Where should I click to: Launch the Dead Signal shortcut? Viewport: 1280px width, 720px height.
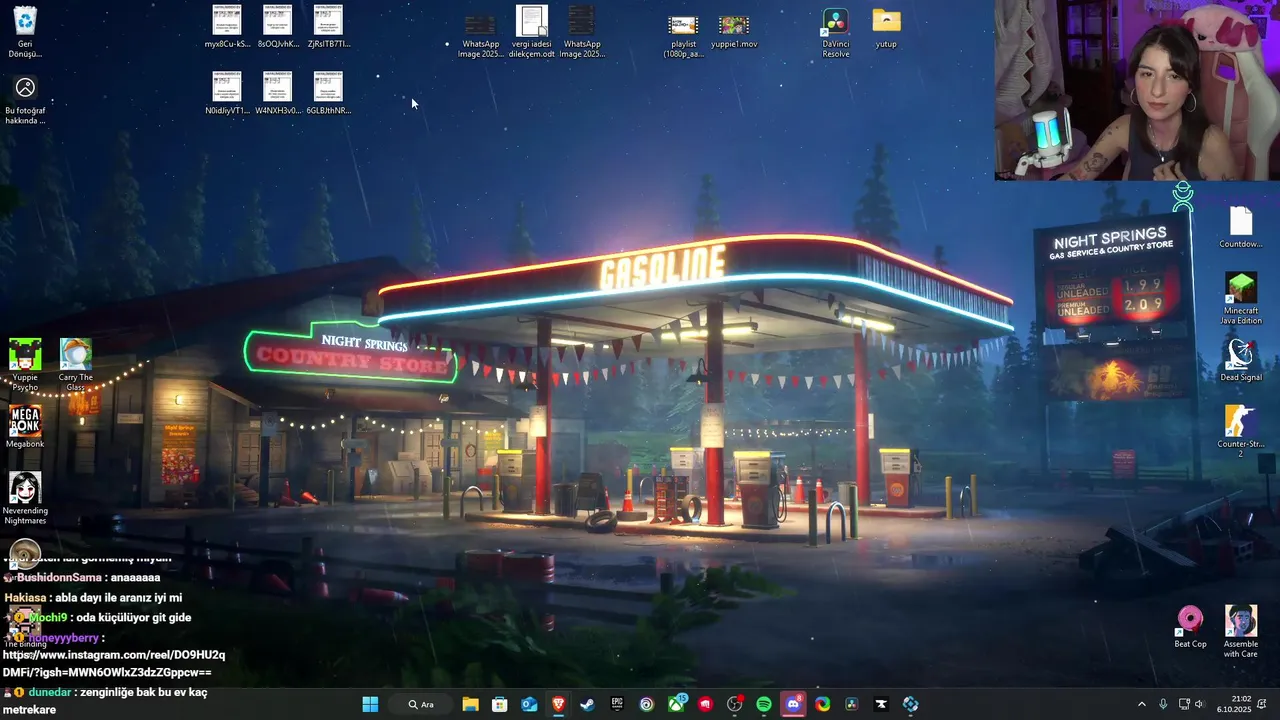click(x=1241, y=360)
